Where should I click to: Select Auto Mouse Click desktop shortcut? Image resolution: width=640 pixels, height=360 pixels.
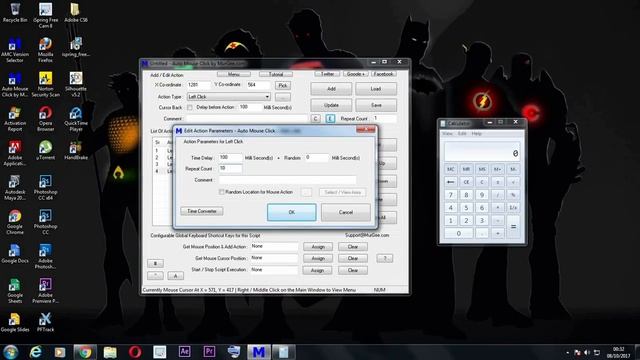point(15,84)
